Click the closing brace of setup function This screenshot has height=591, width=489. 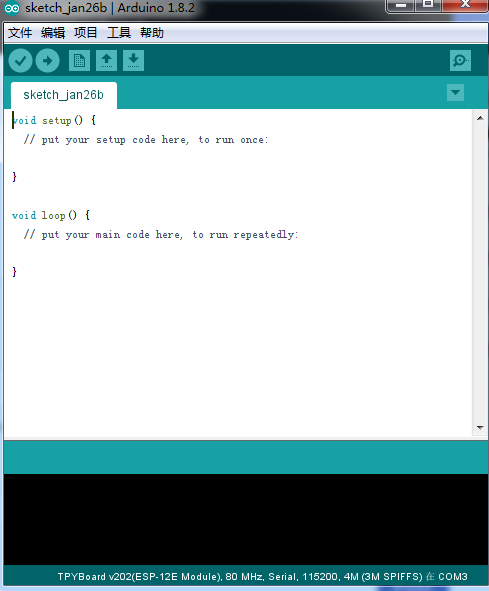click(15, 177)
